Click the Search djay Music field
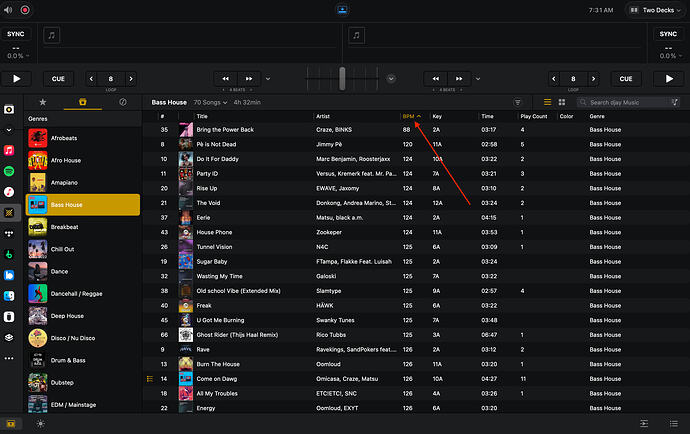Image resolution: width=690 pixels, height=434 pixels. coord(628,103)
